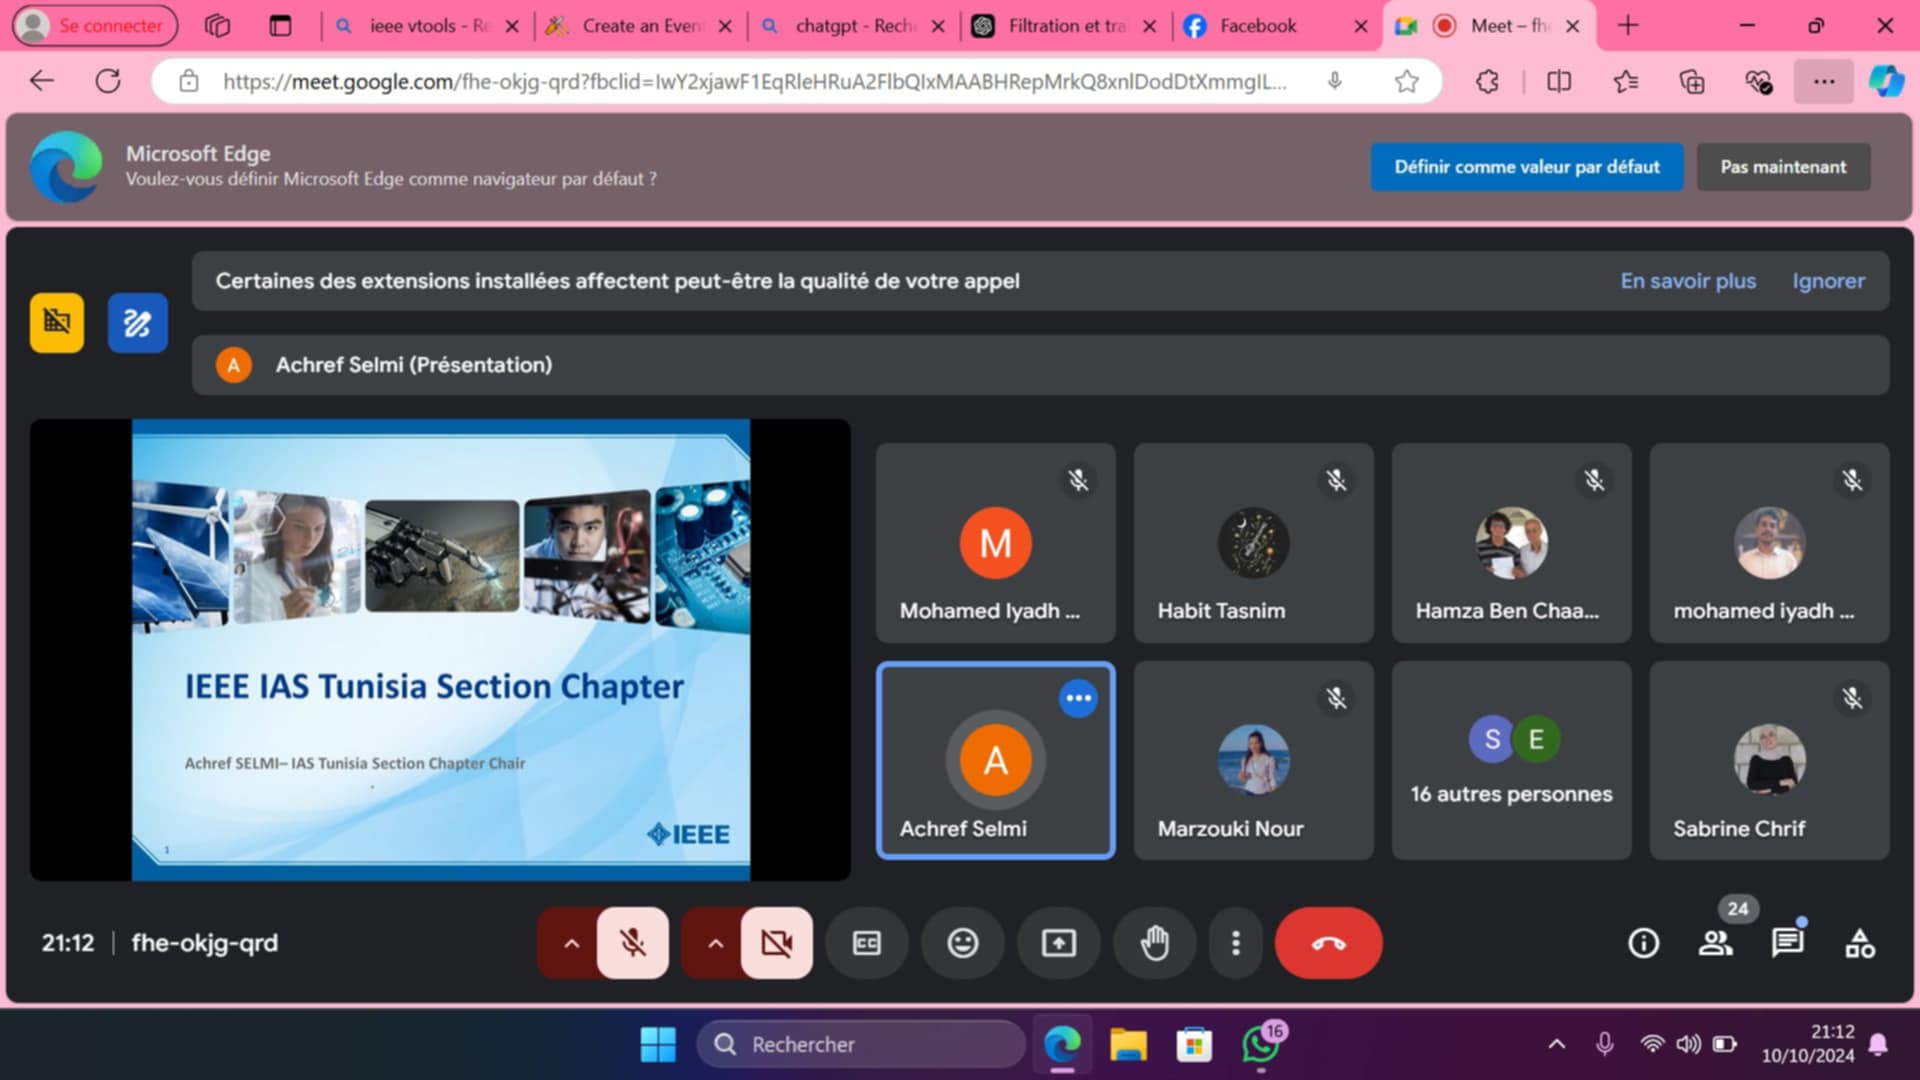This screenshot has width=1920, height=1080.
Task: Click the present now screen share button
Action: (x=1058, y=943)
